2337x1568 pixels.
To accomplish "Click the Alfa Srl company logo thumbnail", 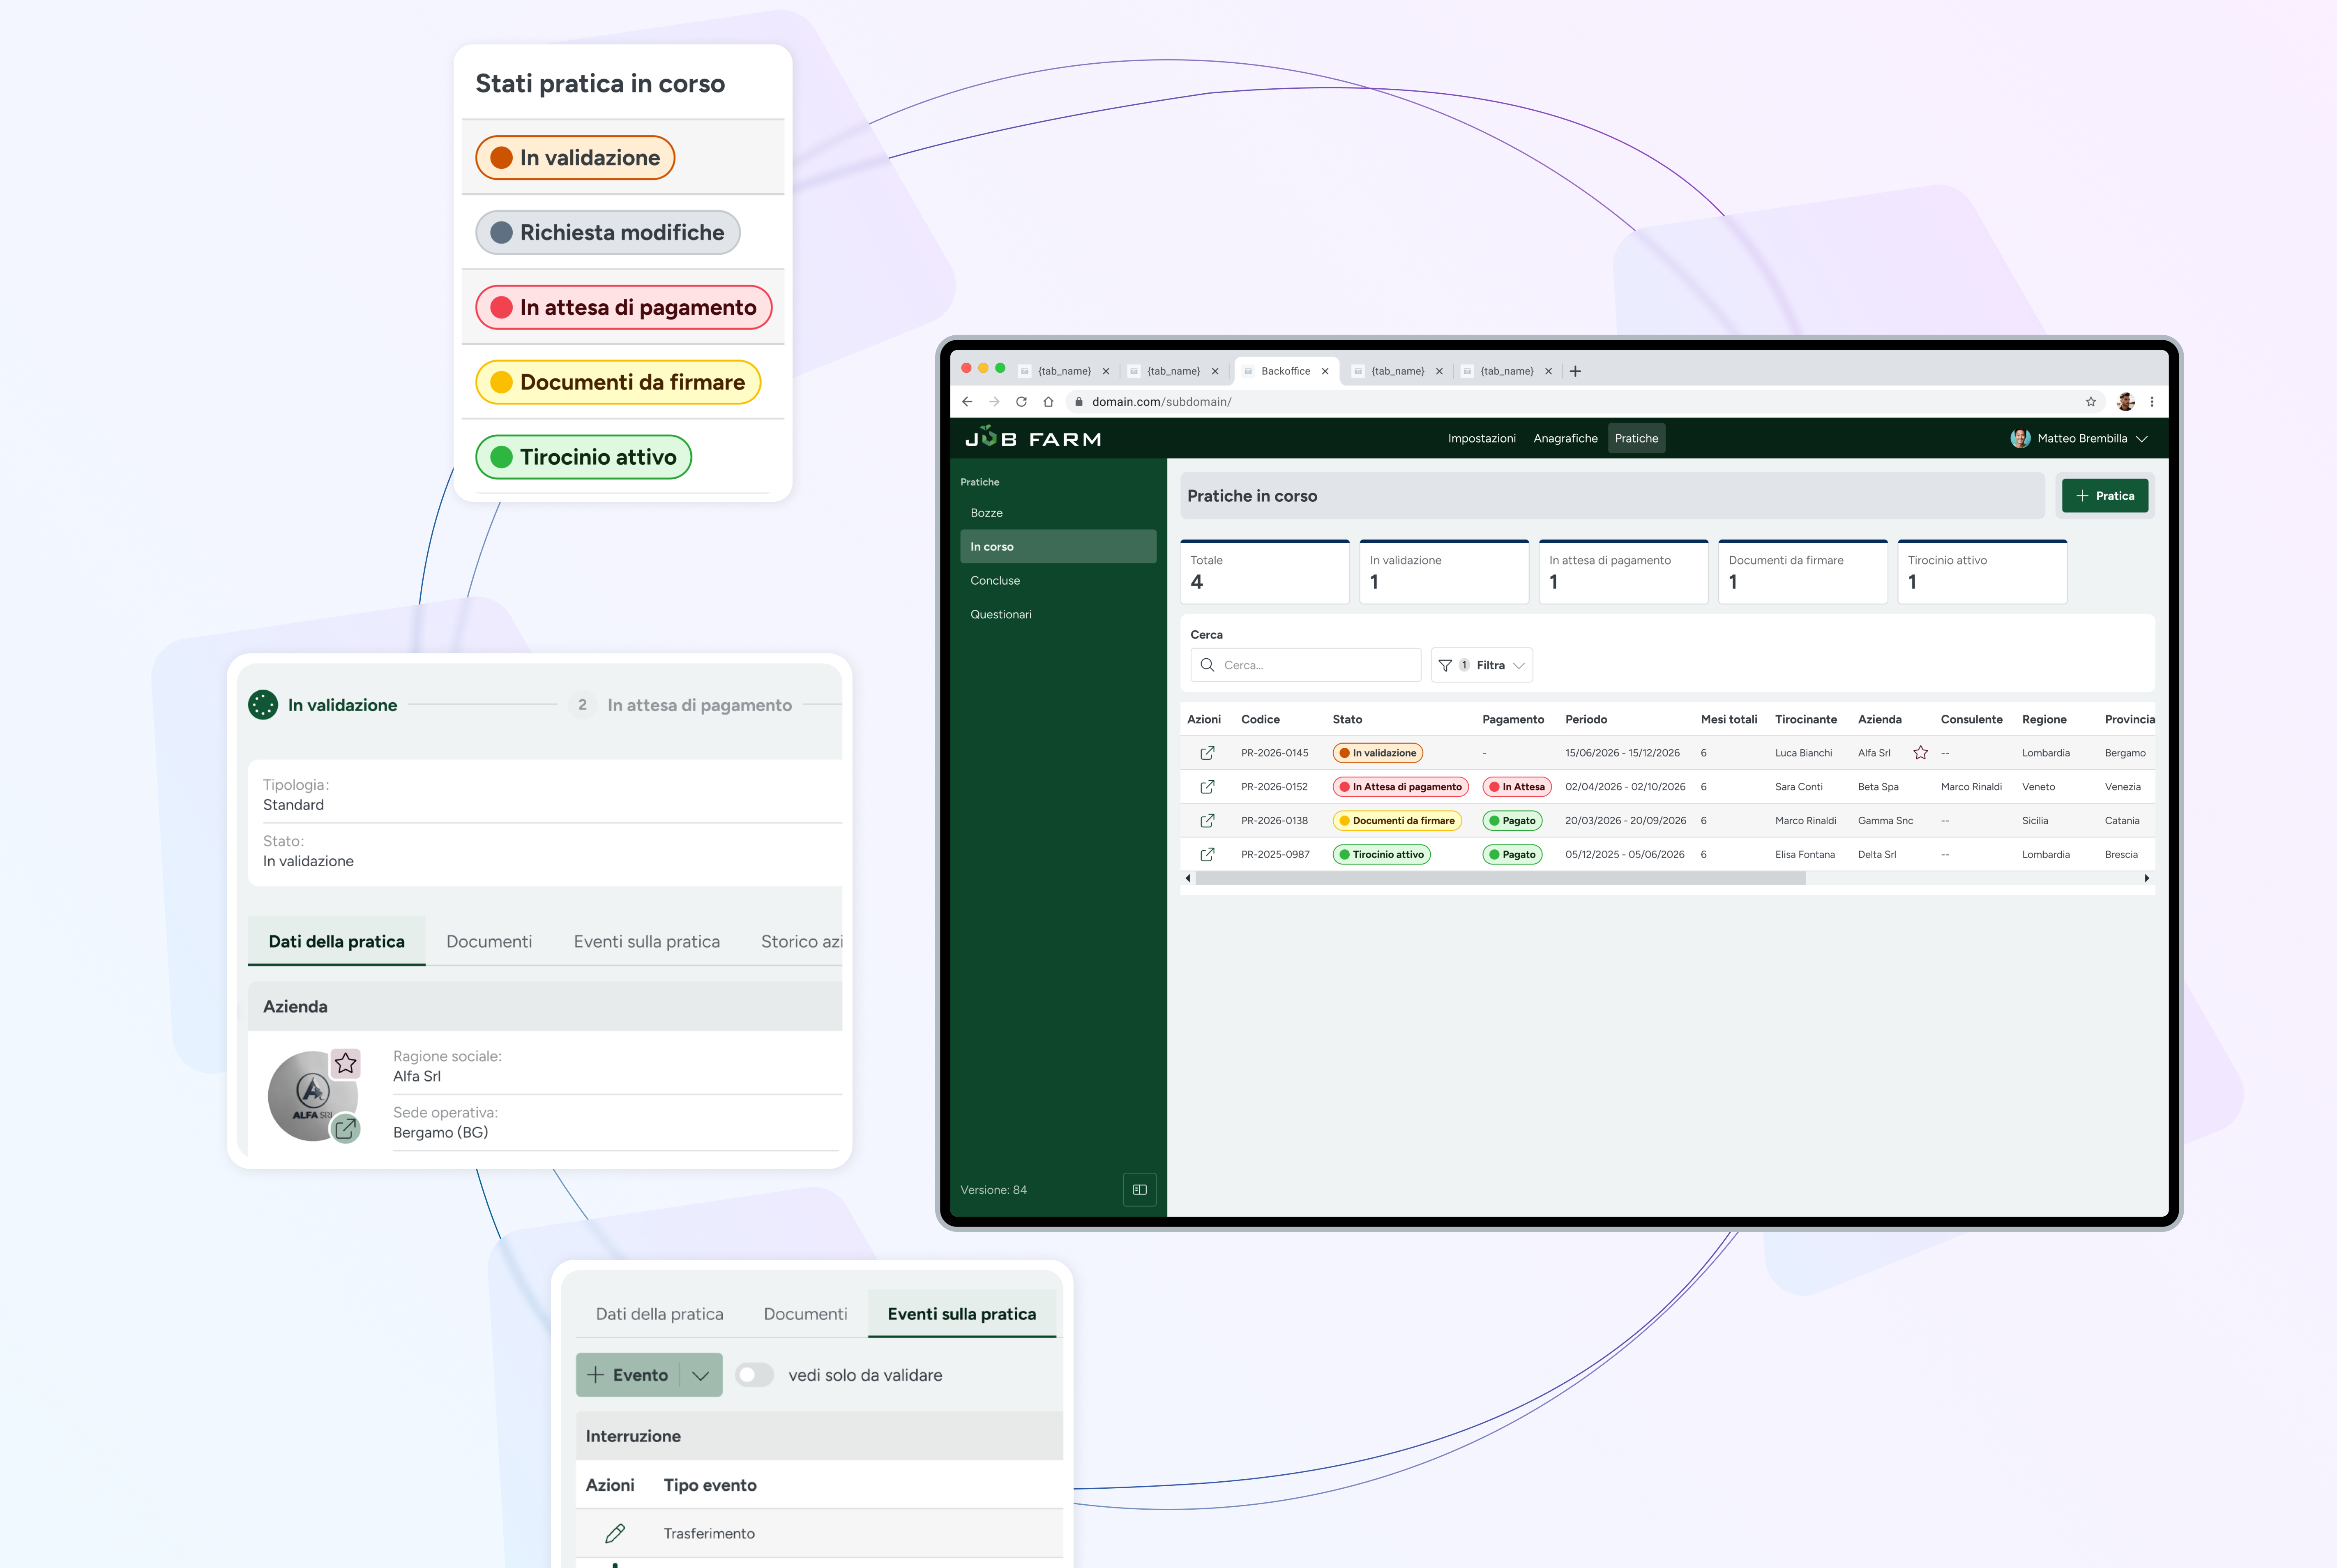I will 311,1096.
